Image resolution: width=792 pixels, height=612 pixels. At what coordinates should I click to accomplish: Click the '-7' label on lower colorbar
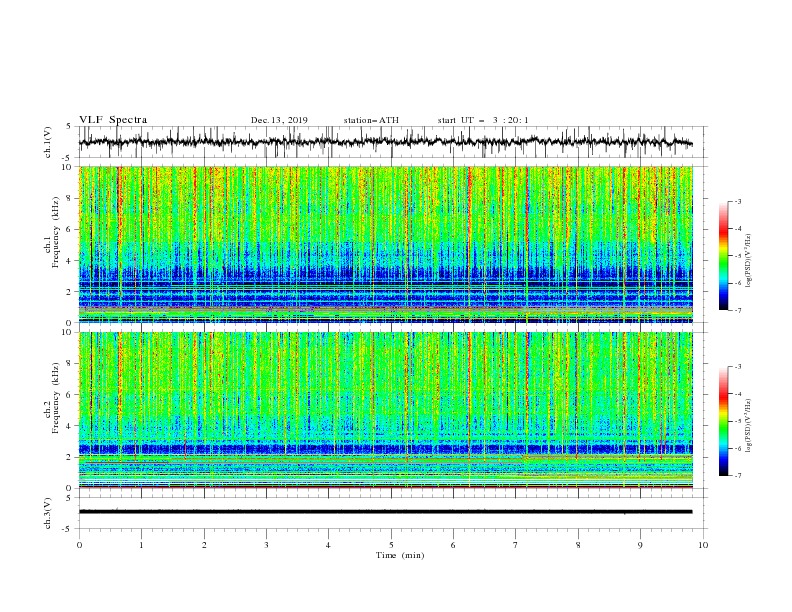[x=737, y=475]
